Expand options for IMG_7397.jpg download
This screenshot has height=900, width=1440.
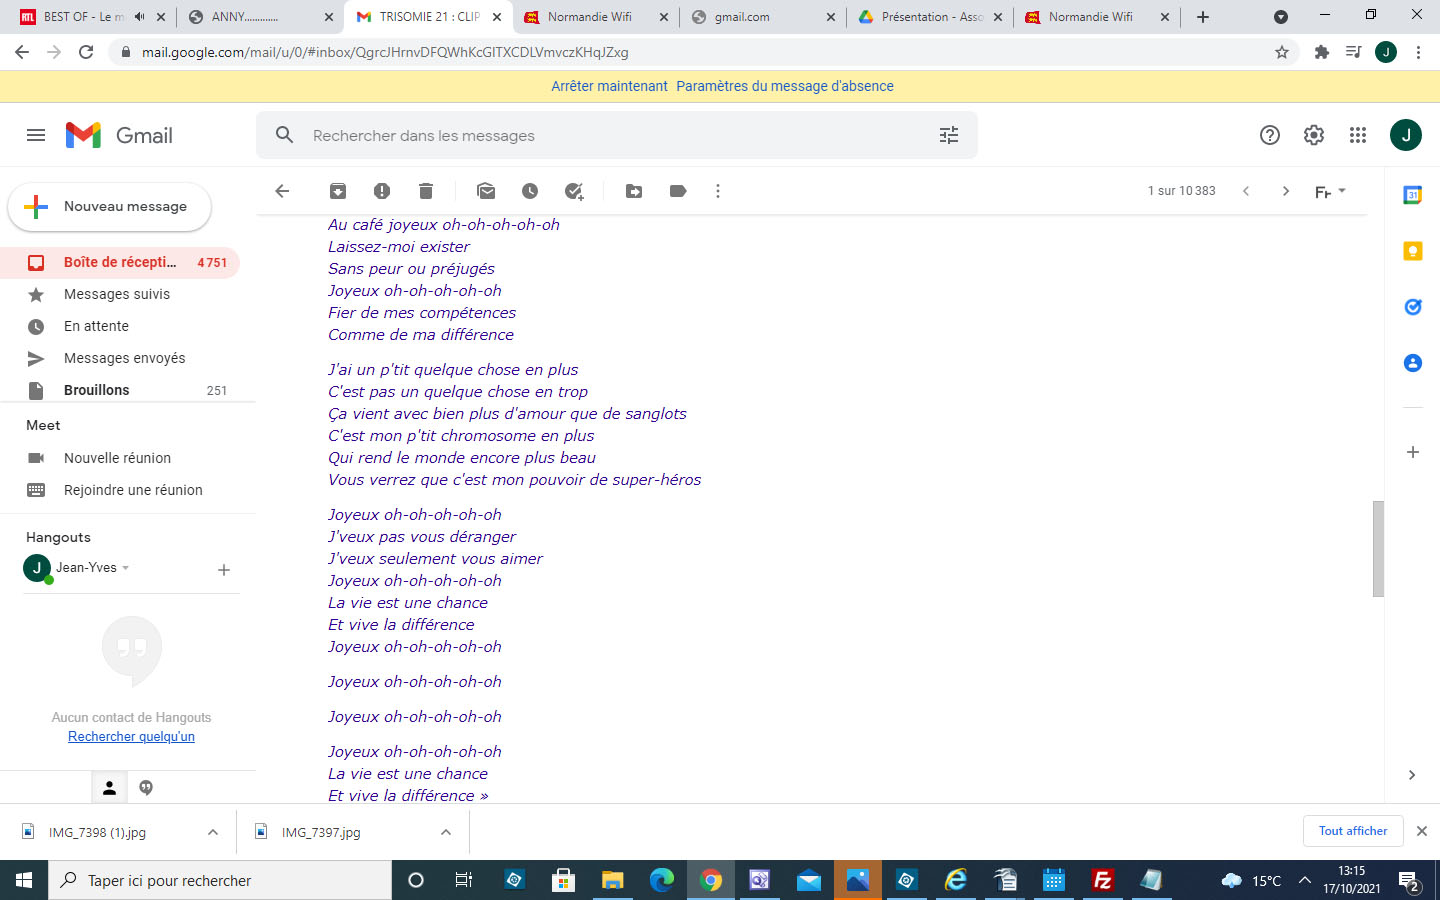point(446,832)
